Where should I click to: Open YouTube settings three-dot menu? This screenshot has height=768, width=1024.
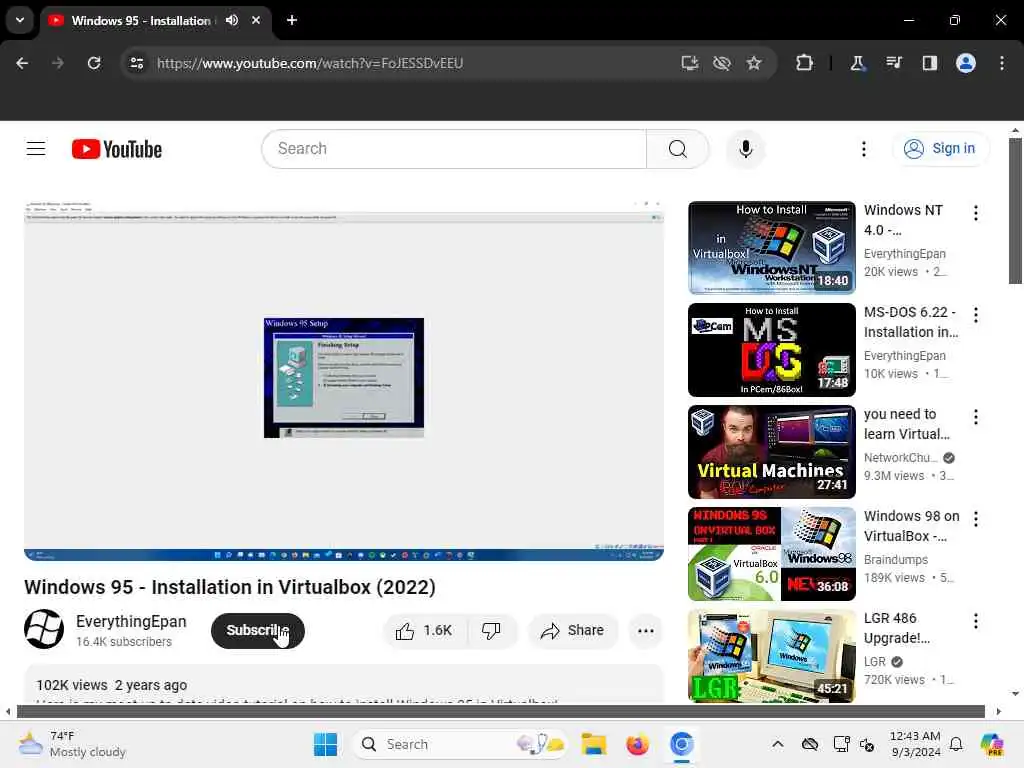tap(863, 149)
